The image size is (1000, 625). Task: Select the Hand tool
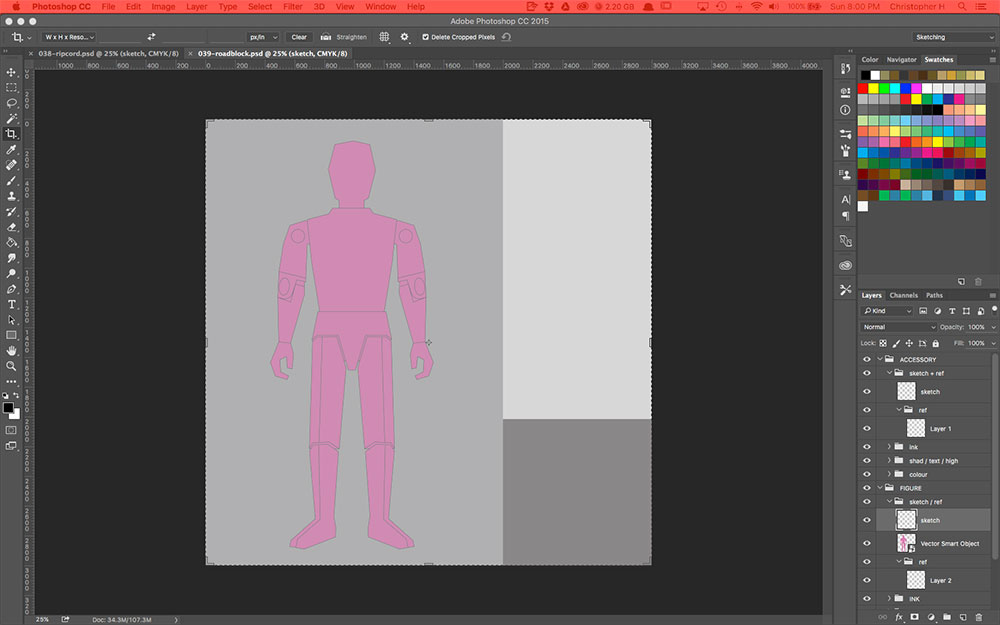(x=11, y=350)
